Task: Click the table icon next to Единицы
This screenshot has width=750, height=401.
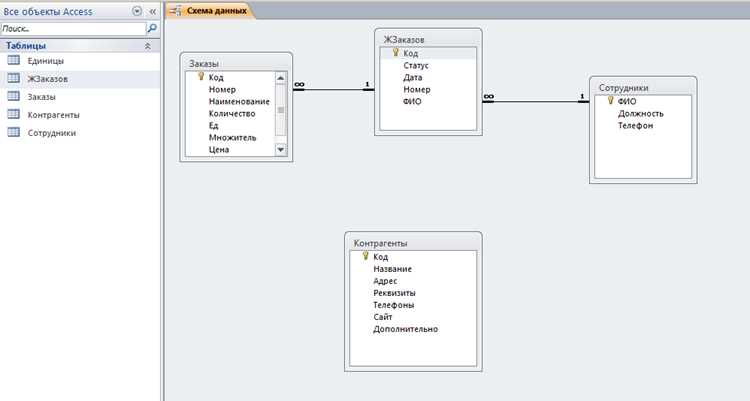Action: pos(14,60)
